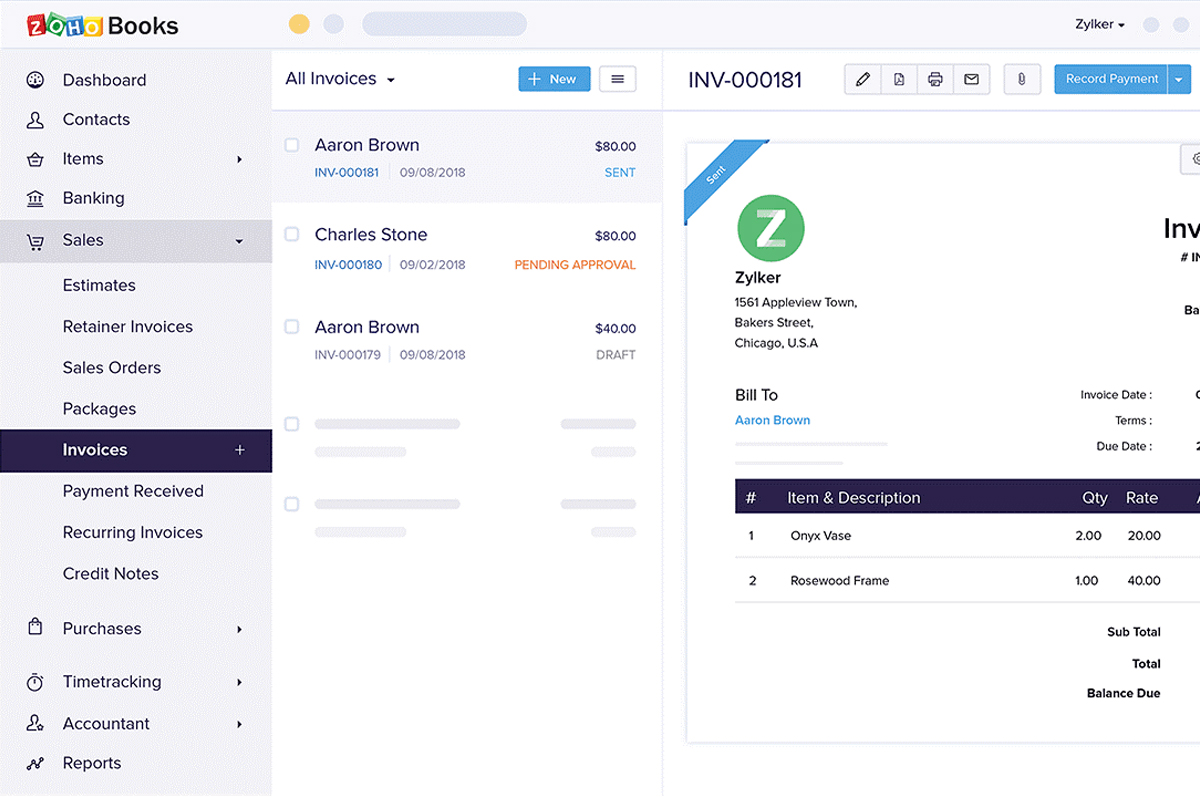This screenshot has height=797, width=1200.
Task: Click the Rosewood Frame line item
Action: coord(840,580)
